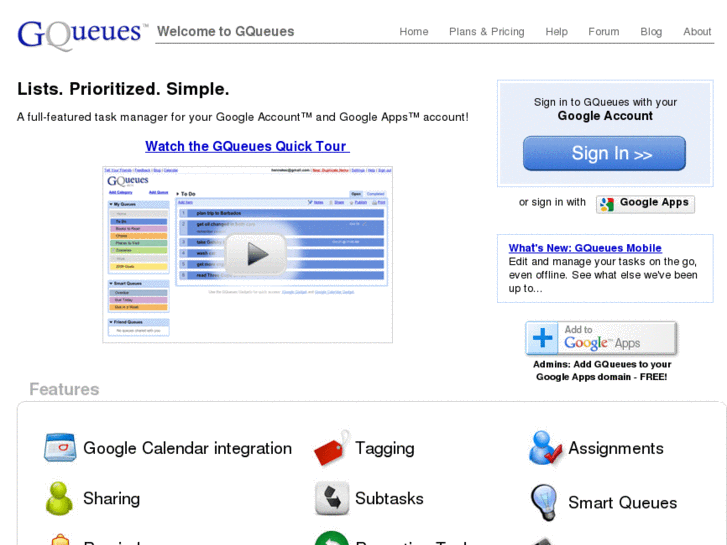The height and width of the screenshot is (545, 727).
Task: Click the blue plus icon on the Add to Google Apps button
Action: [542, 338]
